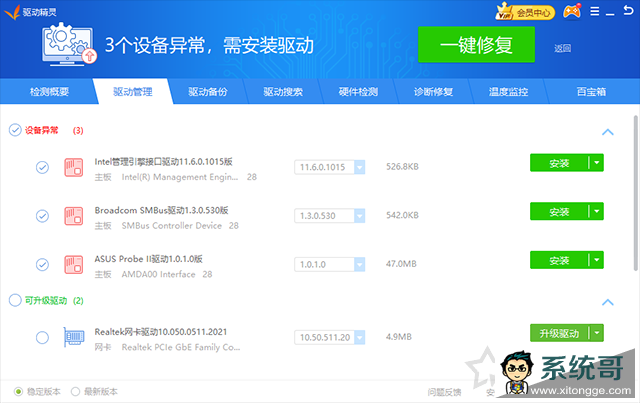The image size is (640, 403).
Task: Open the hamburger main menu icon
Action: [595, 11]
